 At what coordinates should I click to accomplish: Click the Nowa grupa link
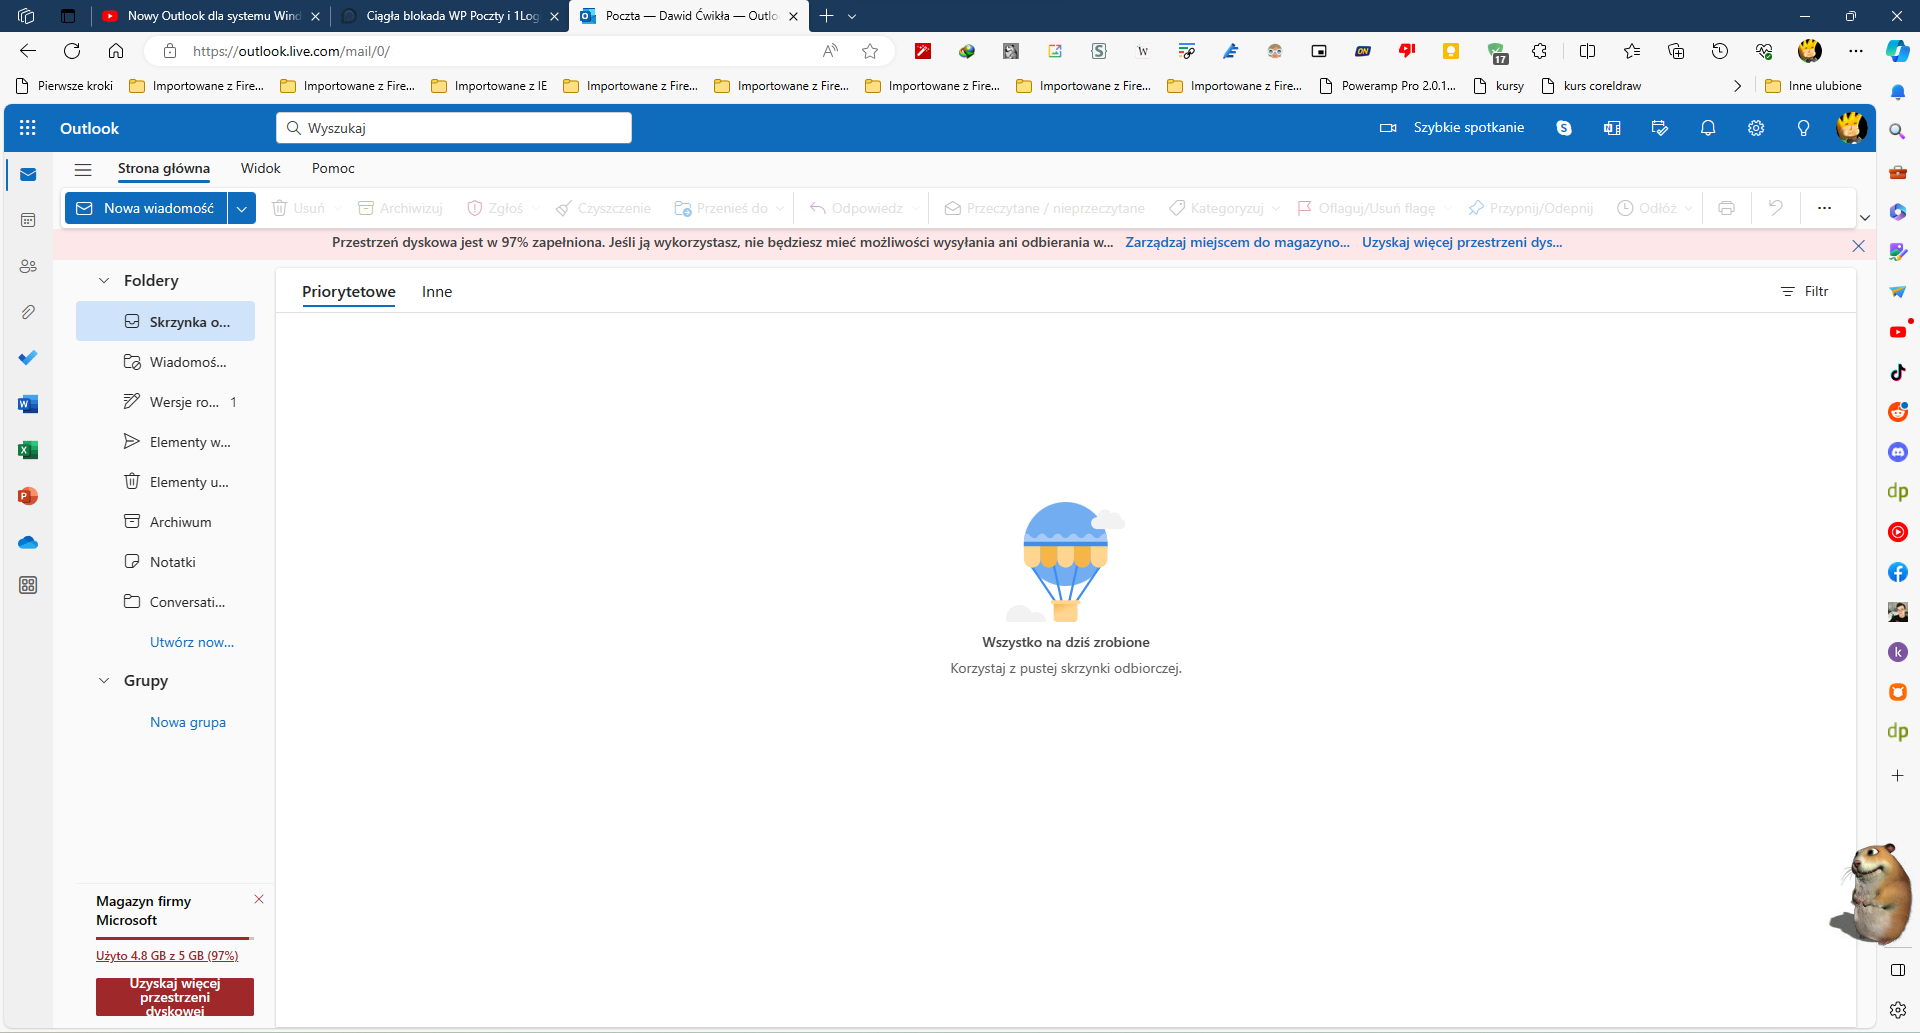click(x=188, y=722)
